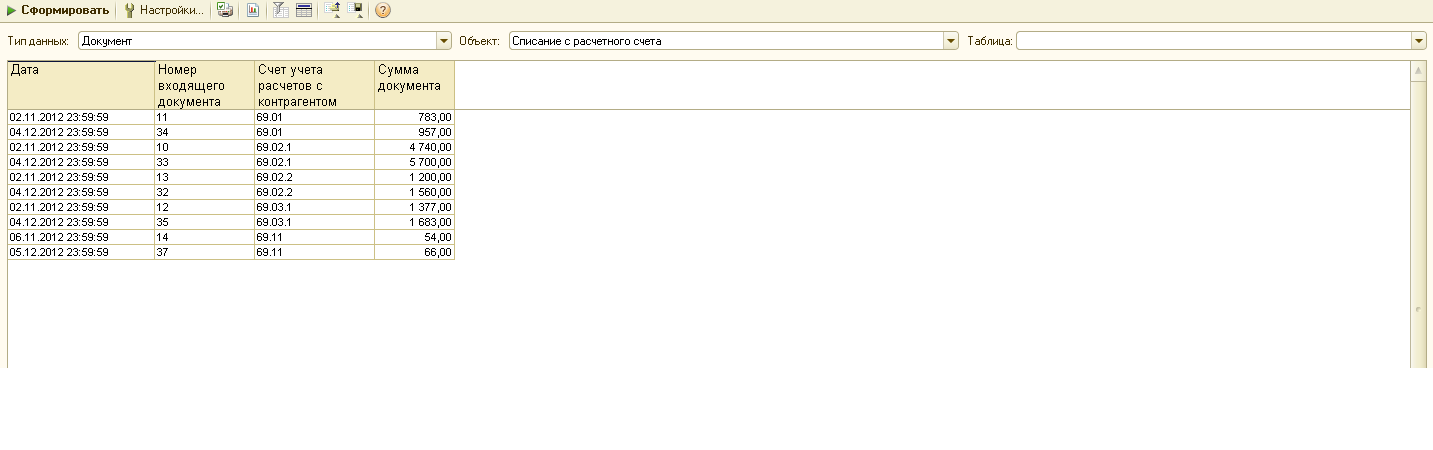Viewport: 1433px width, 450px height.
Task: Click the account 69.02.1 cell in the 5 700,00 row
Action: (315, 162)
